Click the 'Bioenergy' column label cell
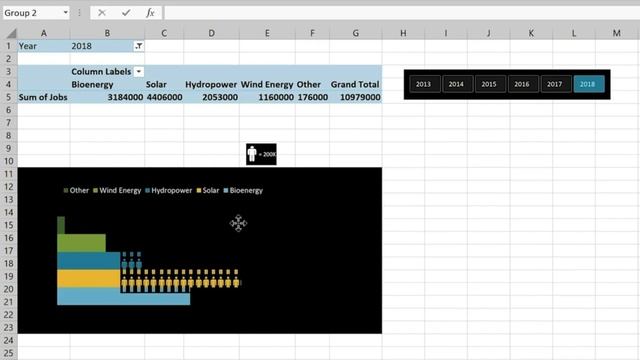This screenshot has width=640, height=360. [x=107, y=84]
